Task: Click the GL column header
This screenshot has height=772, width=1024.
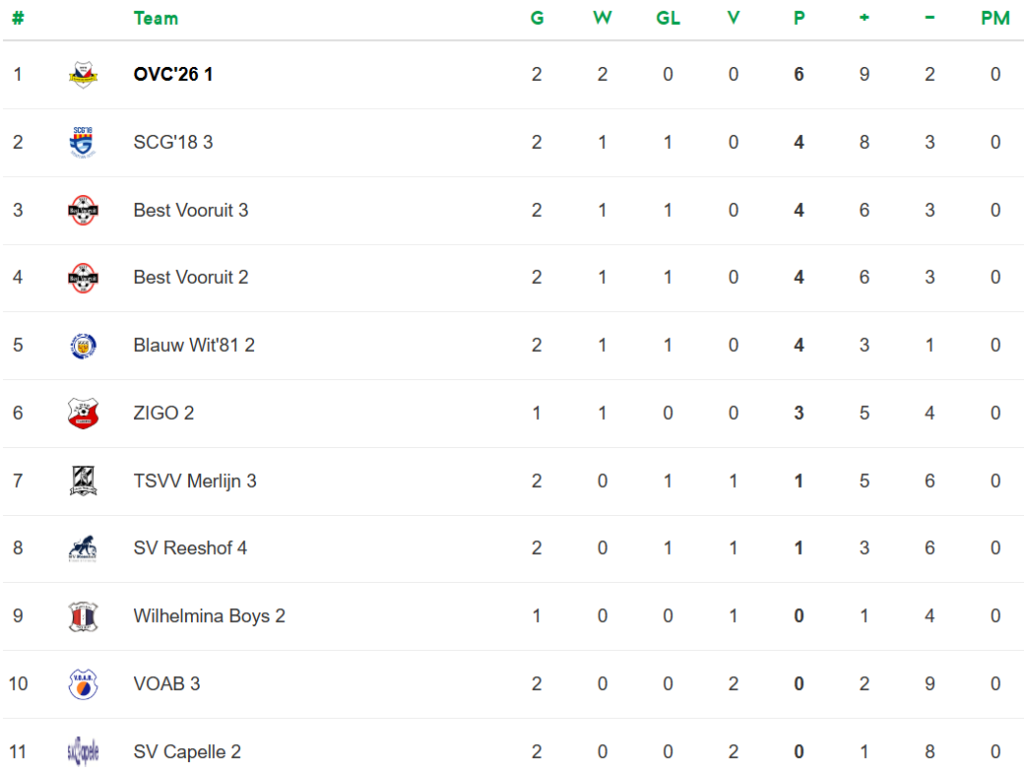Action: (668, 18)
